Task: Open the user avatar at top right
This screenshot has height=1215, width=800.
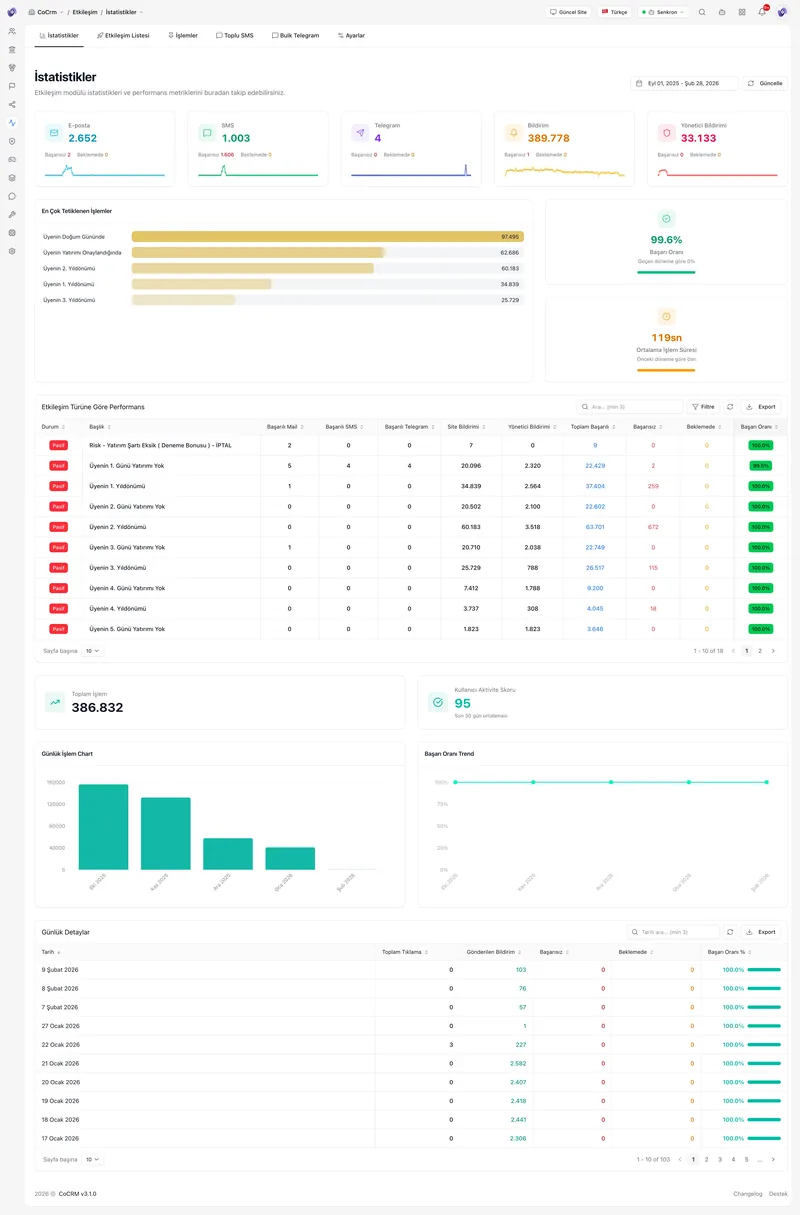Action: click(x=782, y=12)
